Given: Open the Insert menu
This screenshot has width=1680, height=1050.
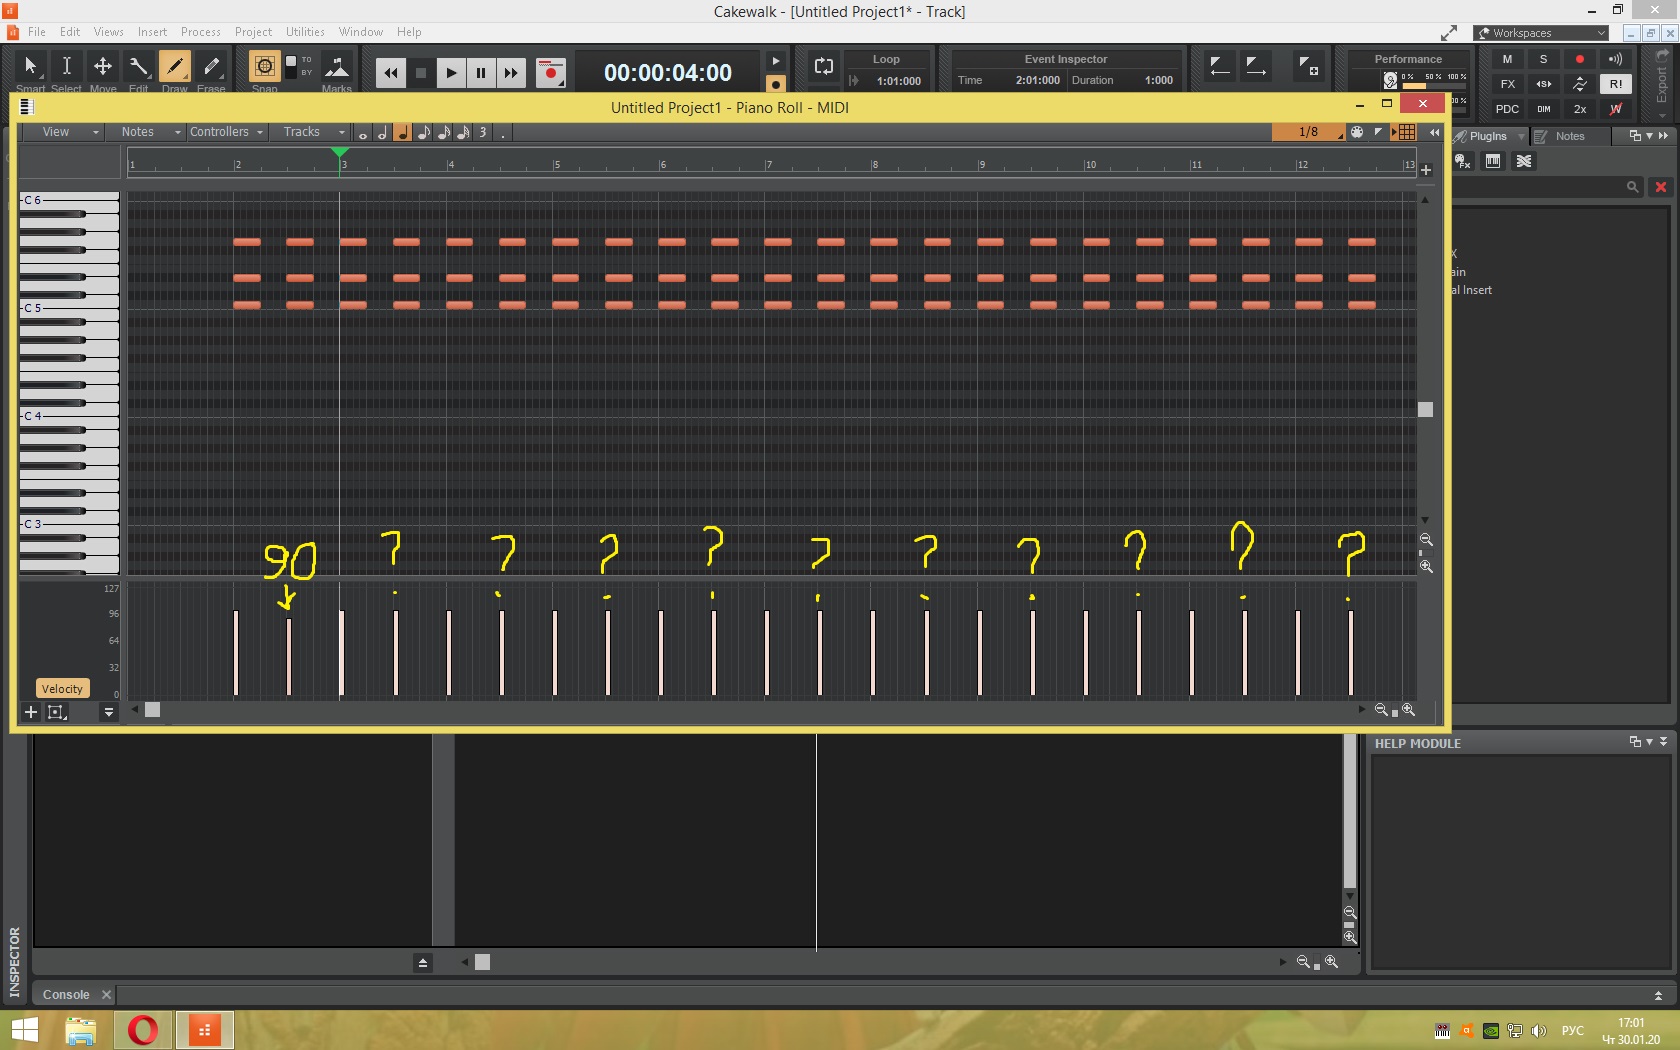Looking at the screenshot, I should (x=153, y=32).
